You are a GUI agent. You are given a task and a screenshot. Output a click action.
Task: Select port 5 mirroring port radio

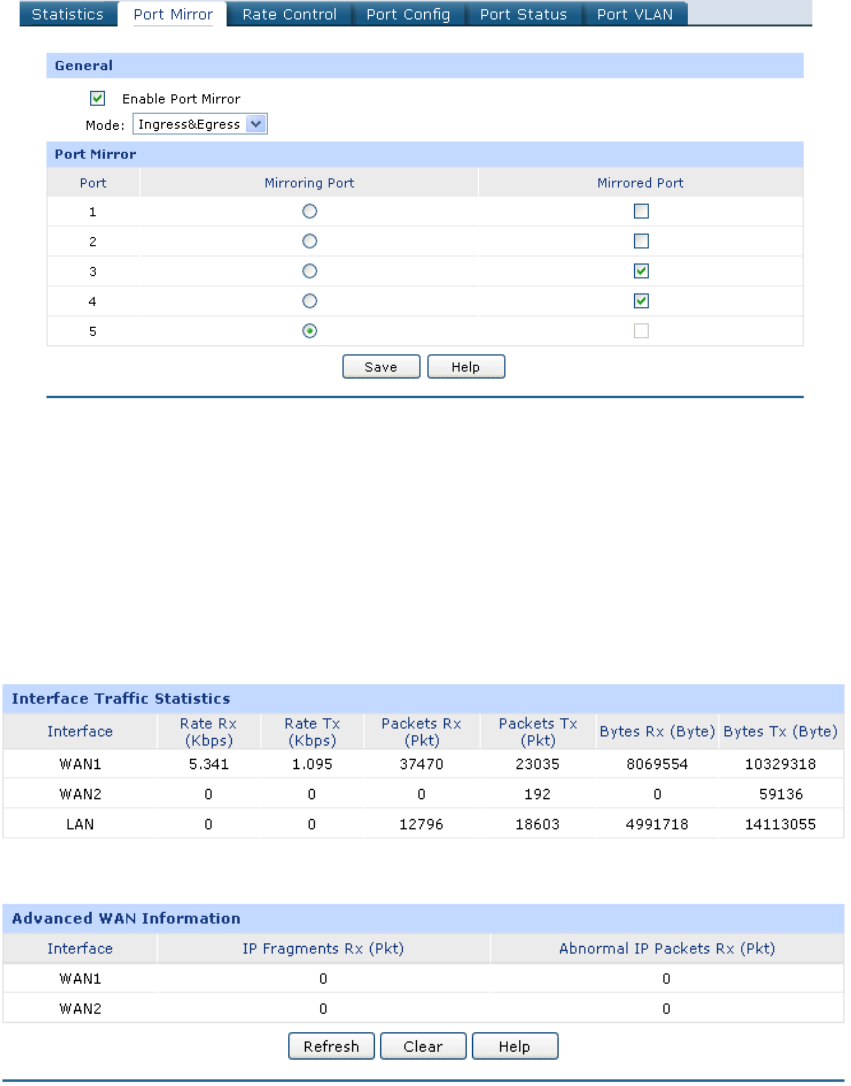(x=310, y=331)
